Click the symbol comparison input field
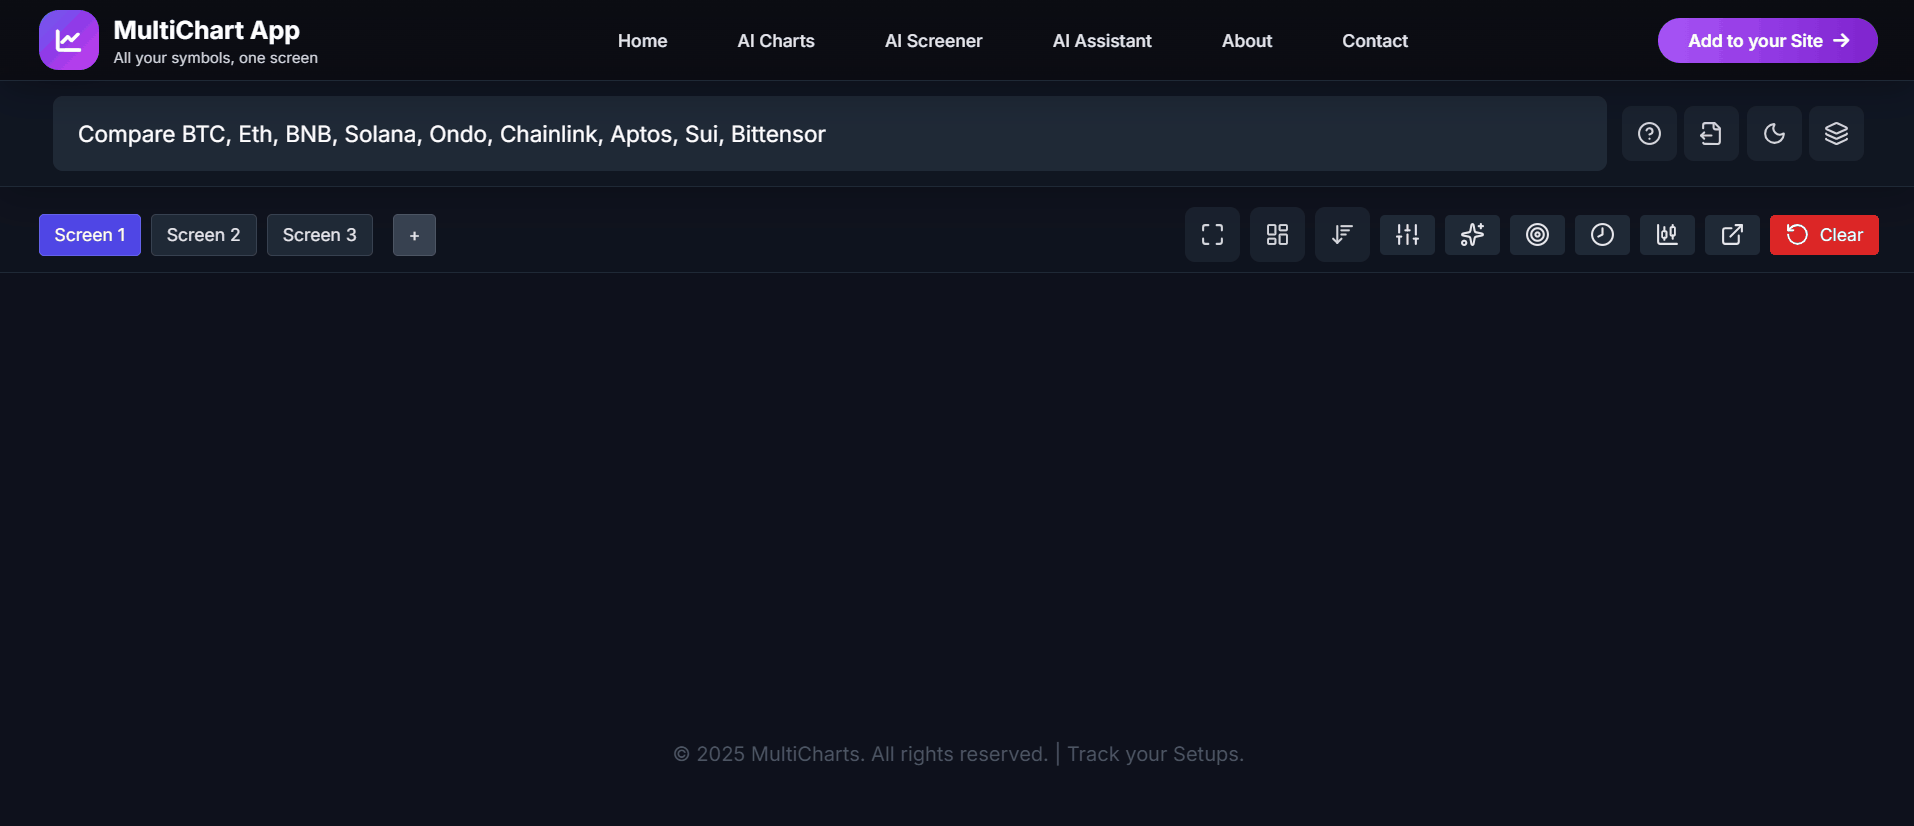The image size is (1914, 826). (829, 134)
